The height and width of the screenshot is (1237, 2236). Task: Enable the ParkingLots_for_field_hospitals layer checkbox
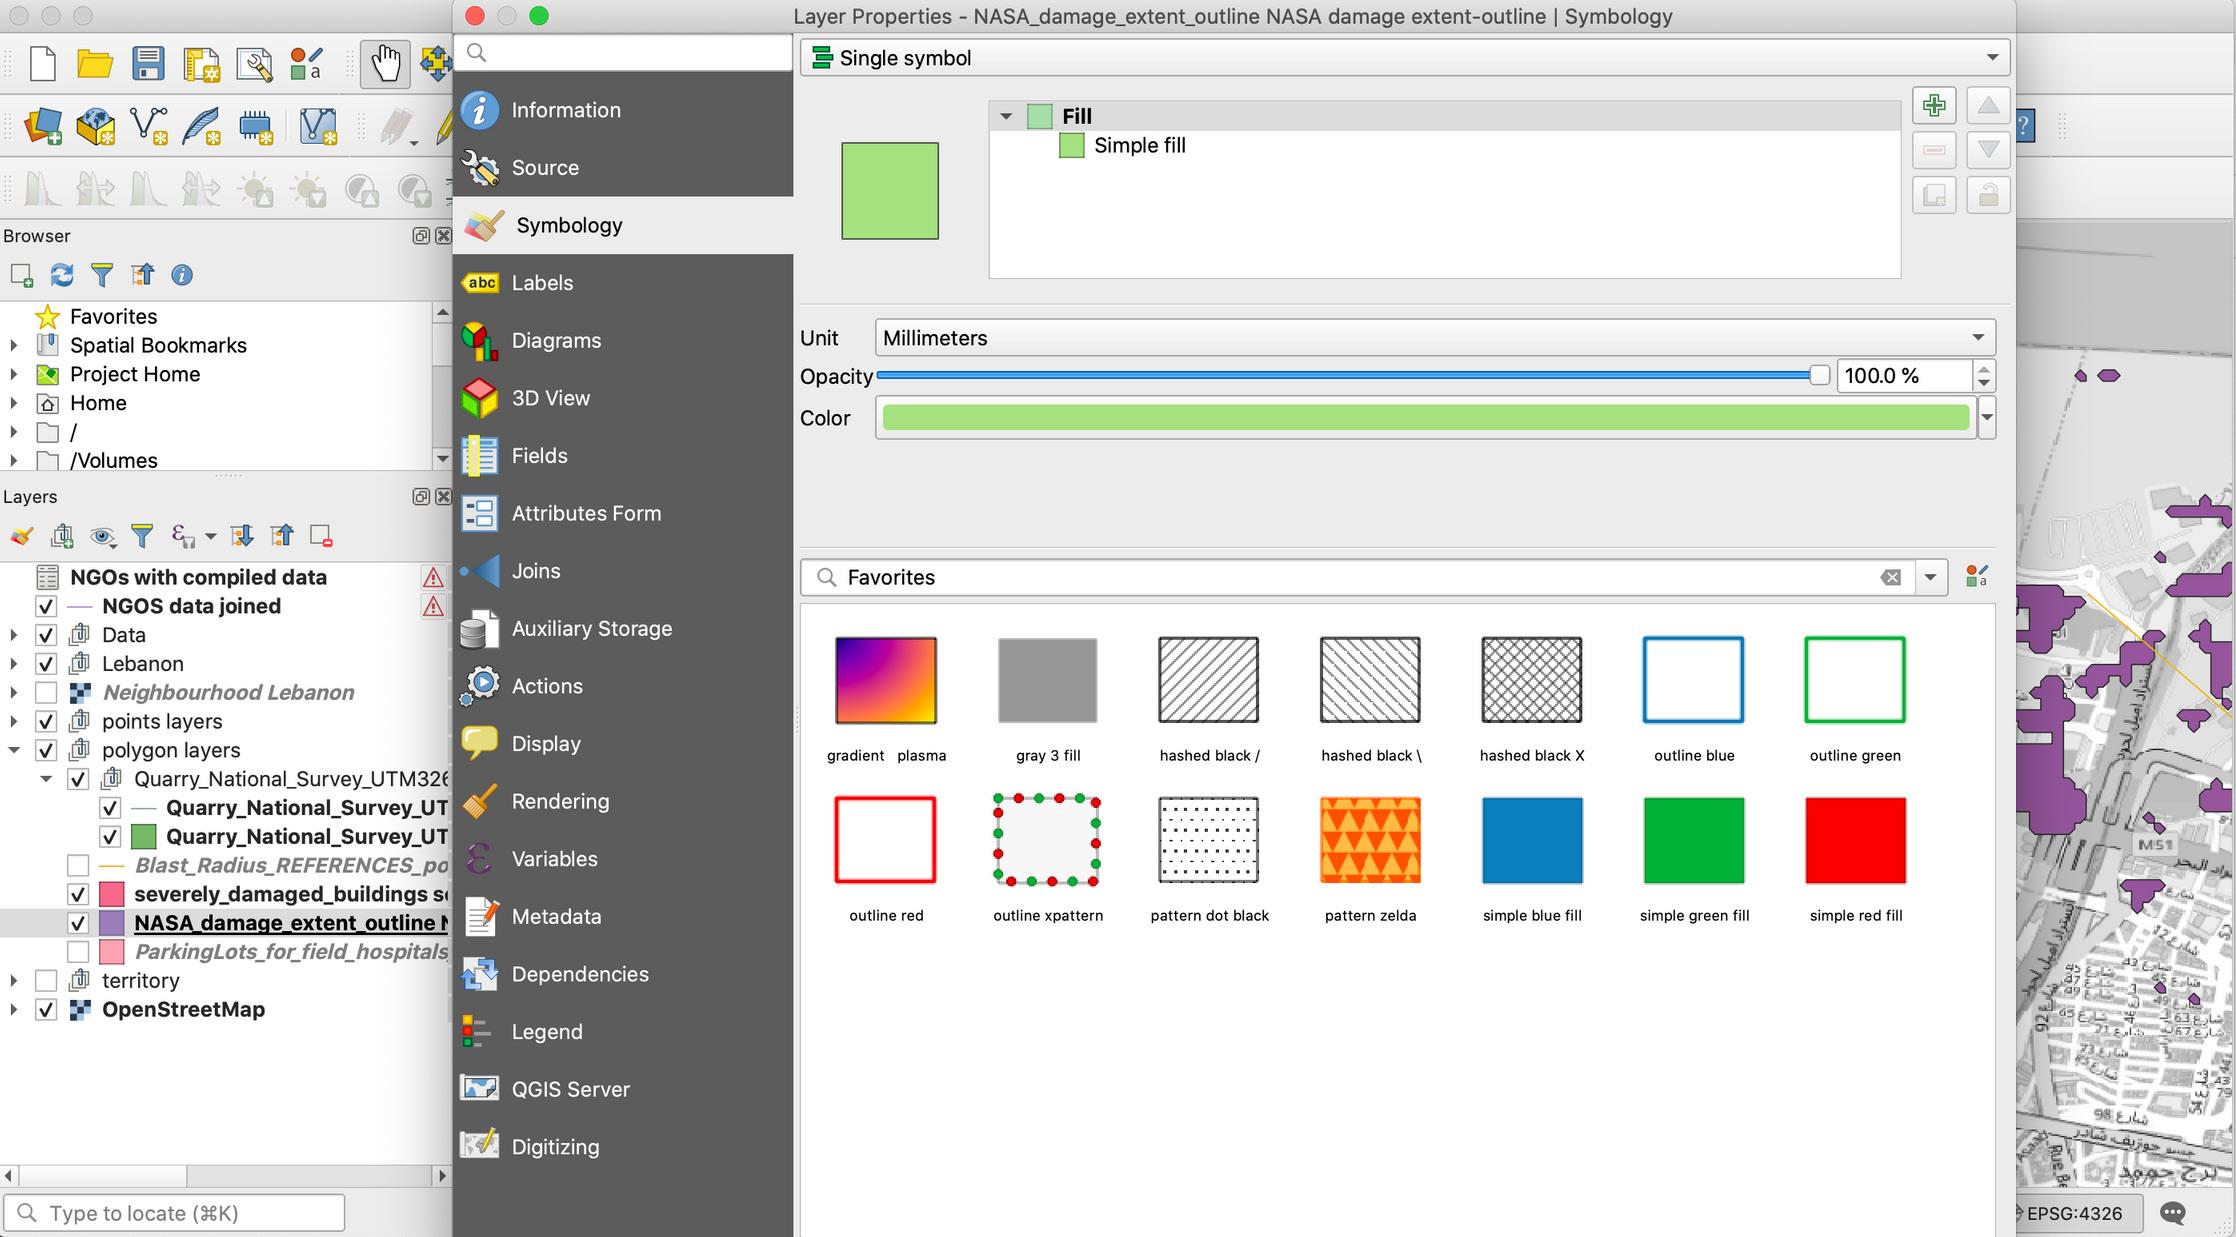[78, 952]
